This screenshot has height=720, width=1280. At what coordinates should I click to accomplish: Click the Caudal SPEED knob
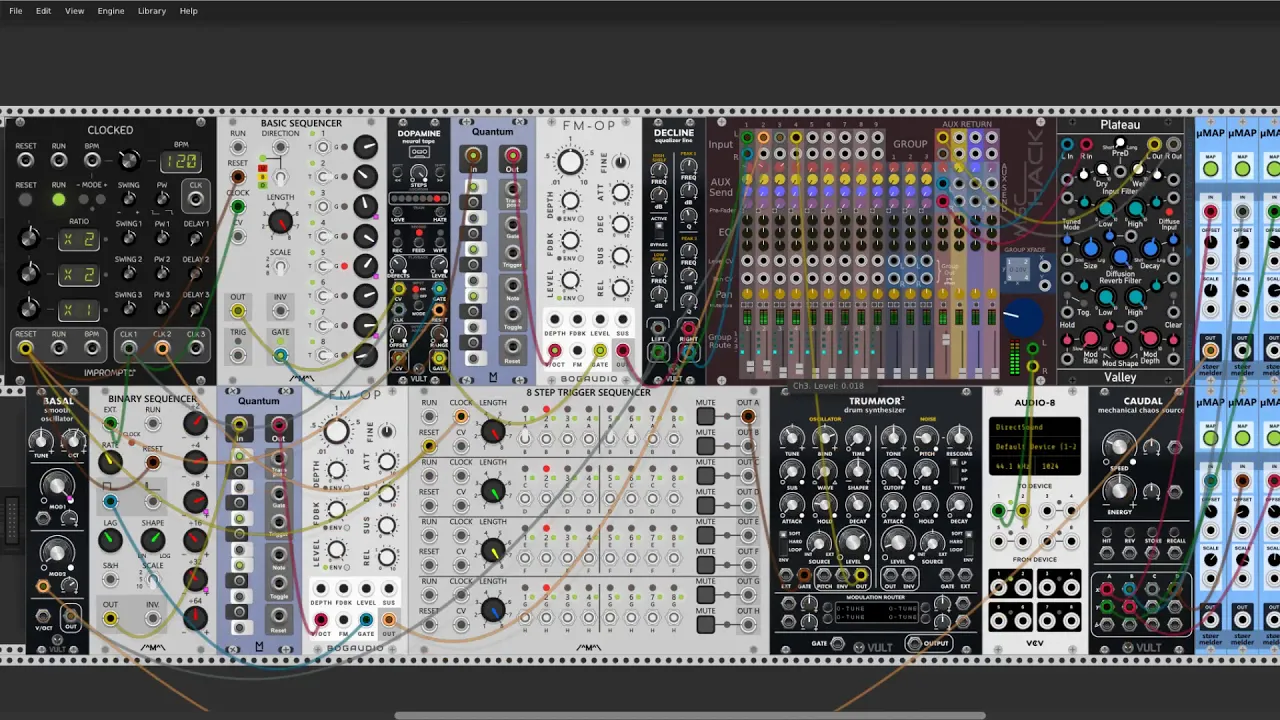[x=1119, y=447]
